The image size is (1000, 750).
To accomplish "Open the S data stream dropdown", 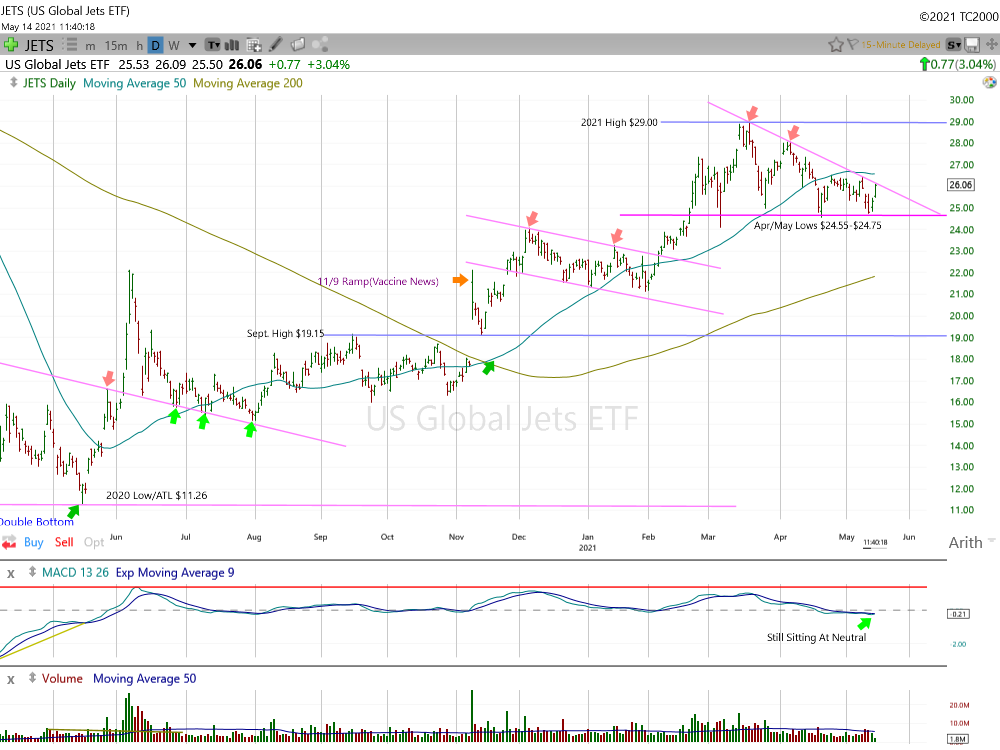I will [x=953, y=45].
